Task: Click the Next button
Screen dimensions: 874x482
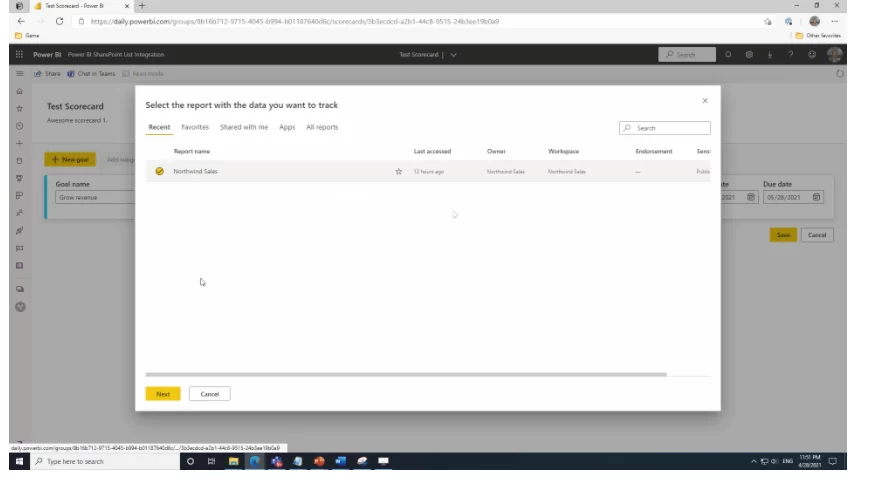Action: point(163,394)
